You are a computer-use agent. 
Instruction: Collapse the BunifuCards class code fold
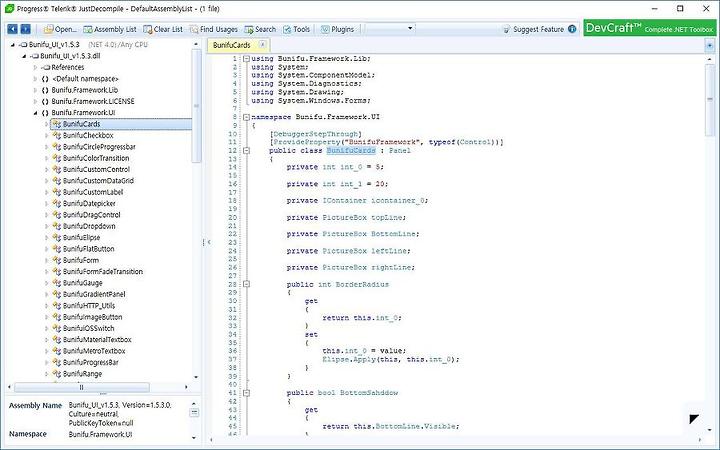tap(246, 151)
